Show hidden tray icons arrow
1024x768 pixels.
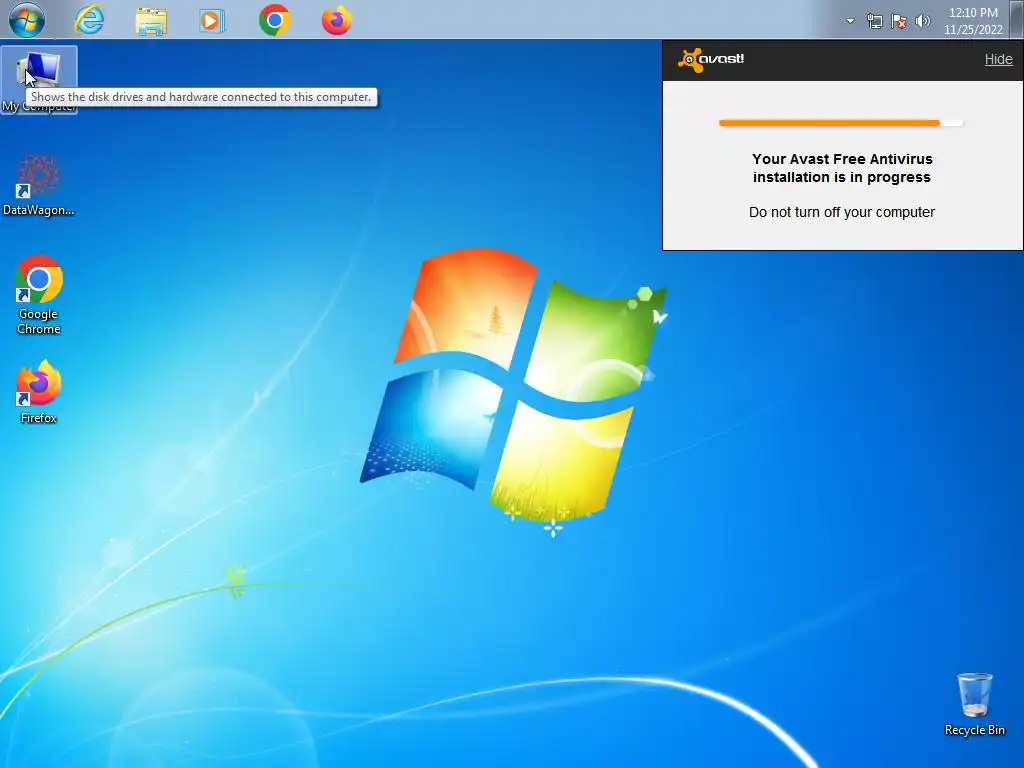[850, 21]
